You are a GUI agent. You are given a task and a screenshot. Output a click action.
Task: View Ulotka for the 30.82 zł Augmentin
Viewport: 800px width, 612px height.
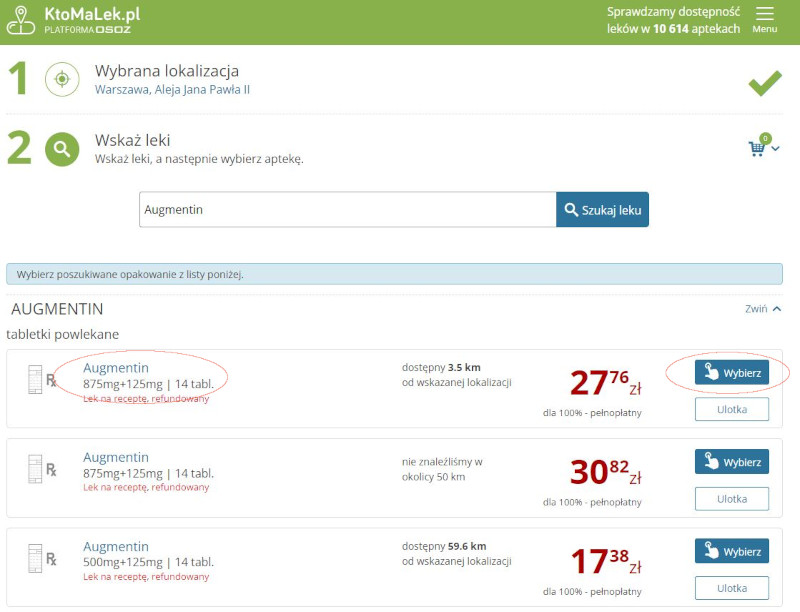[731, 498]
